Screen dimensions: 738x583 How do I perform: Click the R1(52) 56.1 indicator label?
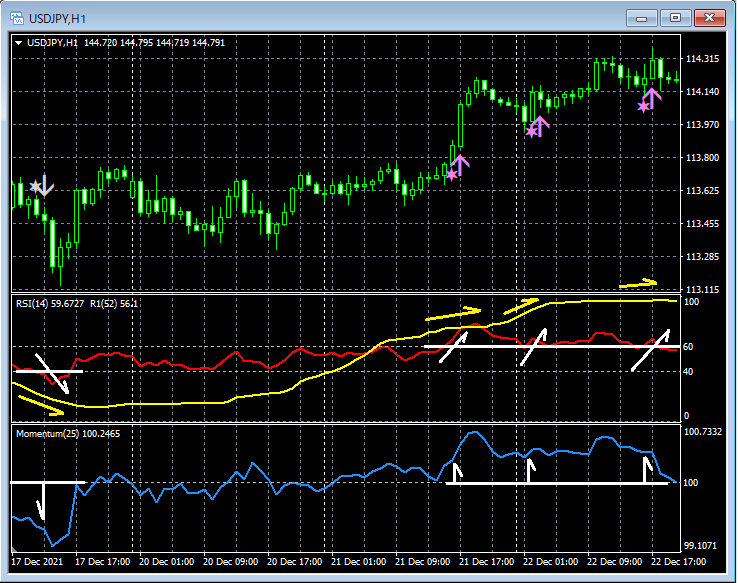click(x=113, y=304)
